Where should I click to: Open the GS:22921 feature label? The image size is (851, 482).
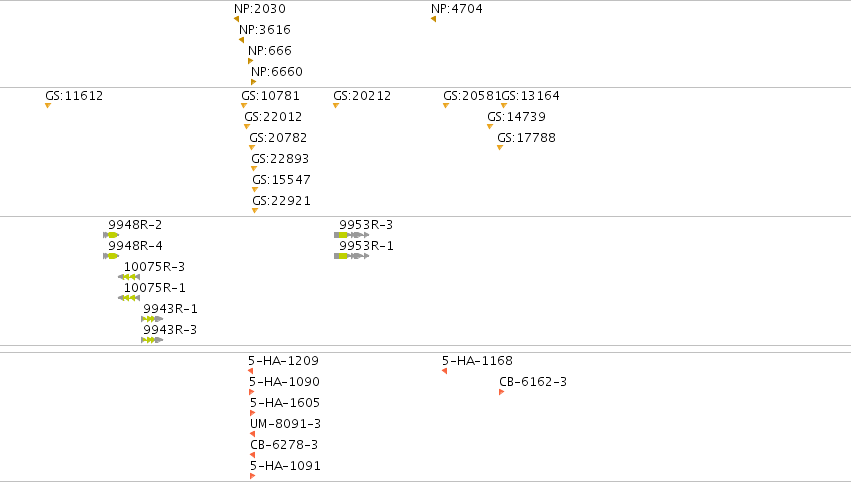click(282, 201)
